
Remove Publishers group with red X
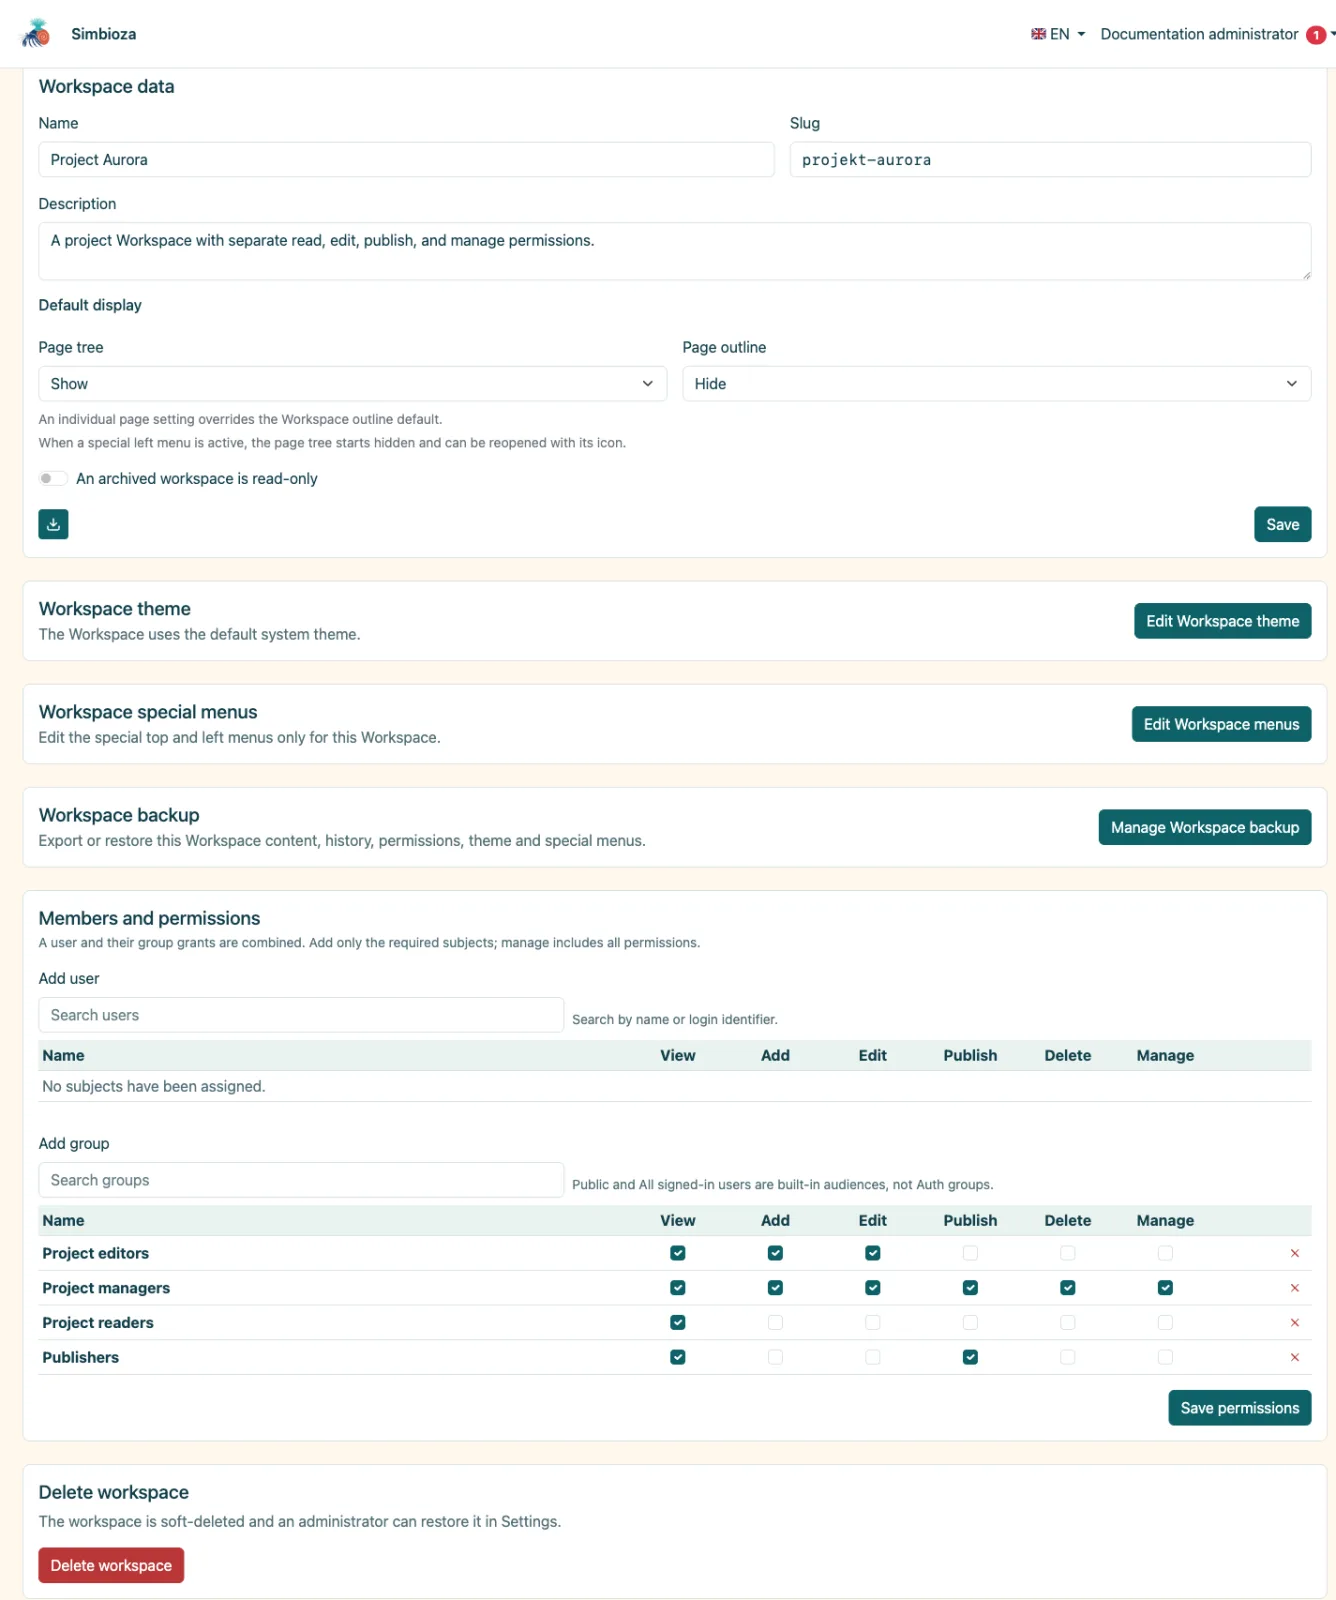point(1295,1357)
